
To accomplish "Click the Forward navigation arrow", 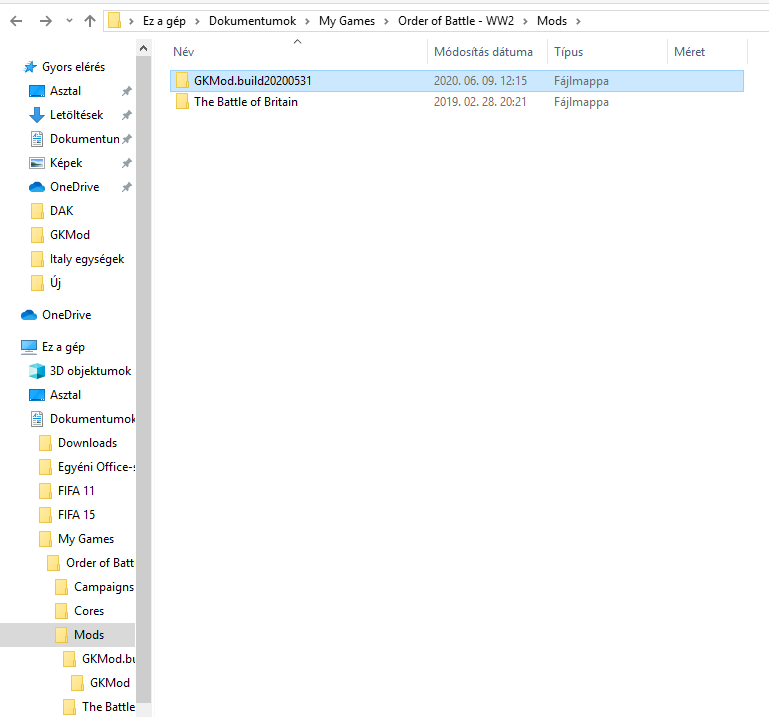I will [44, 20].
